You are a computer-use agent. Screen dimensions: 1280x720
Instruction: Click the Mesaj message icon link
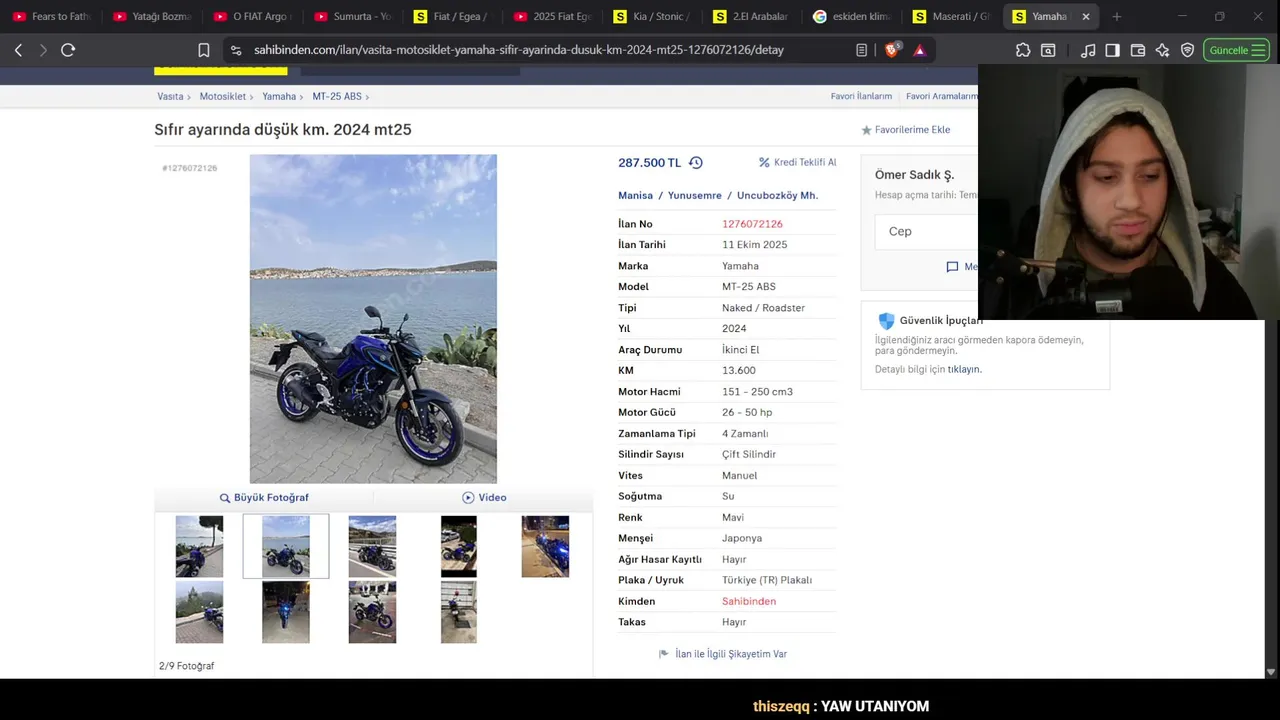click(962, 267)
